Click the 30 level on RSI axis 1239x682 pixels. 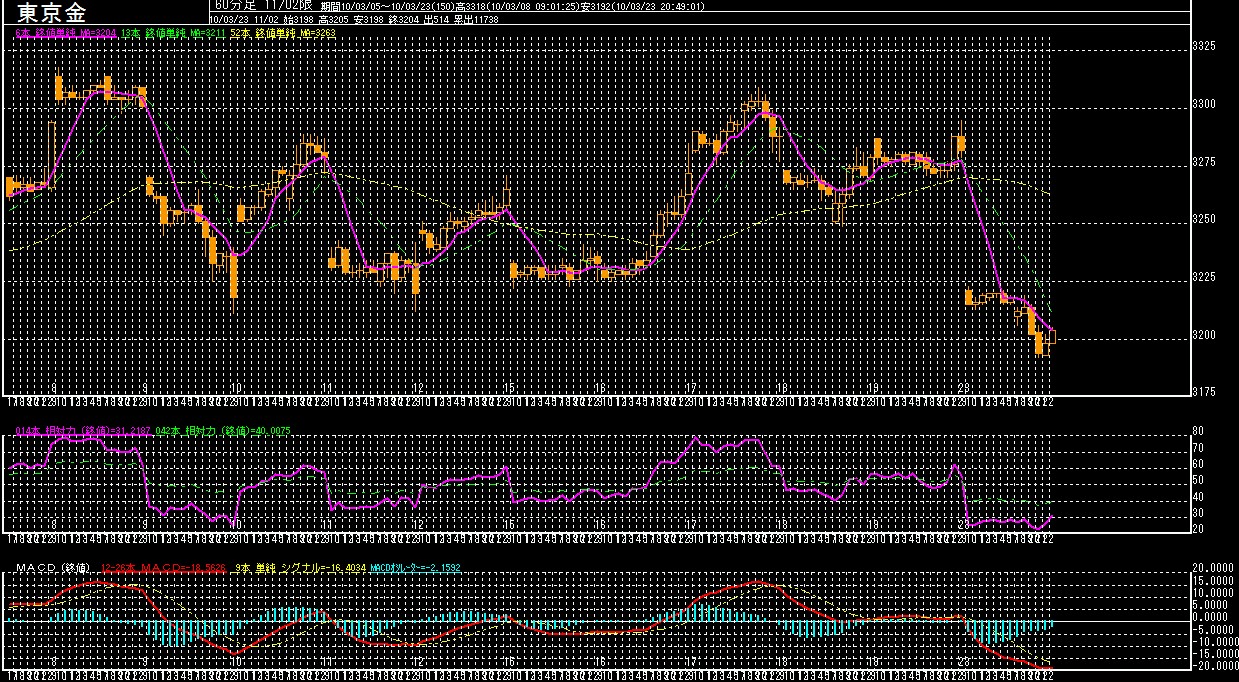(1198, 512)
